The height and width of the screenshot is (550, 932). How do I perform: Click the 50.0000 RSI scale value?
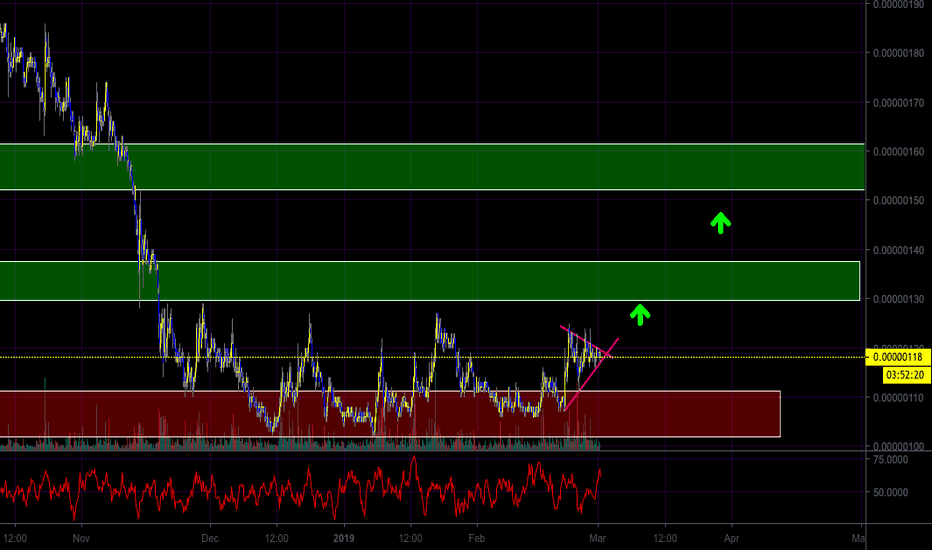pos(890,492)
